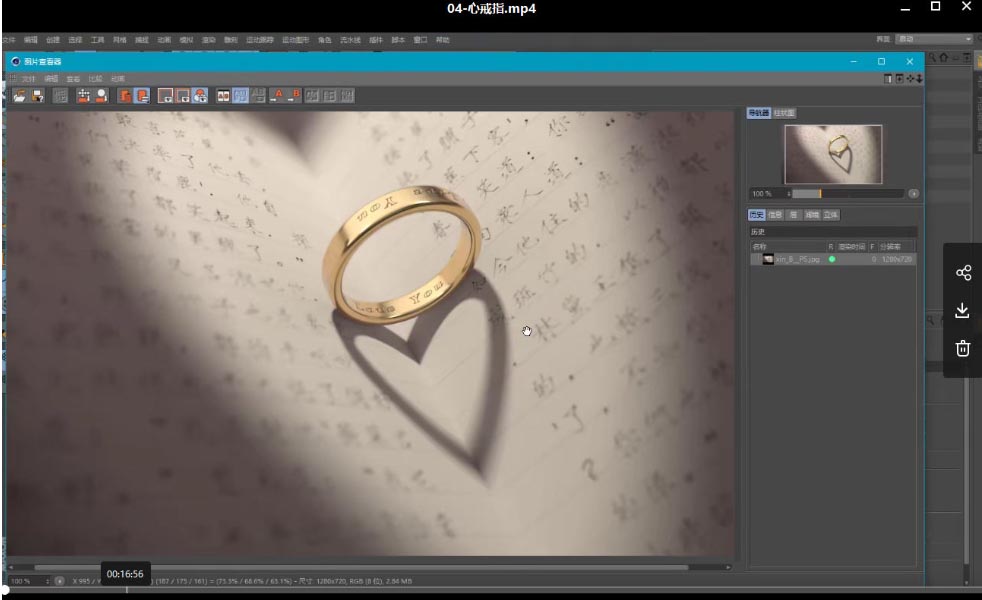Click the middle greyed-out icon after Set B
Screen dimensions: 982x600
pyautogui.click(x=330, y=96)
